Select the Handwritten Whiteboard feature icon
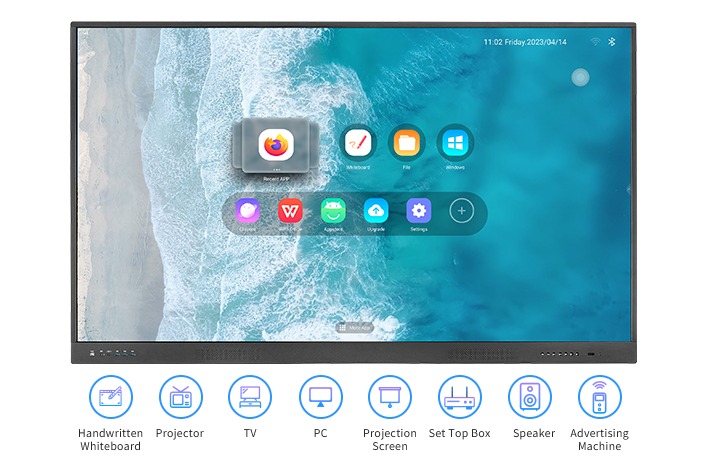This screenshot has height=464, width=708. tap(110, 397)
